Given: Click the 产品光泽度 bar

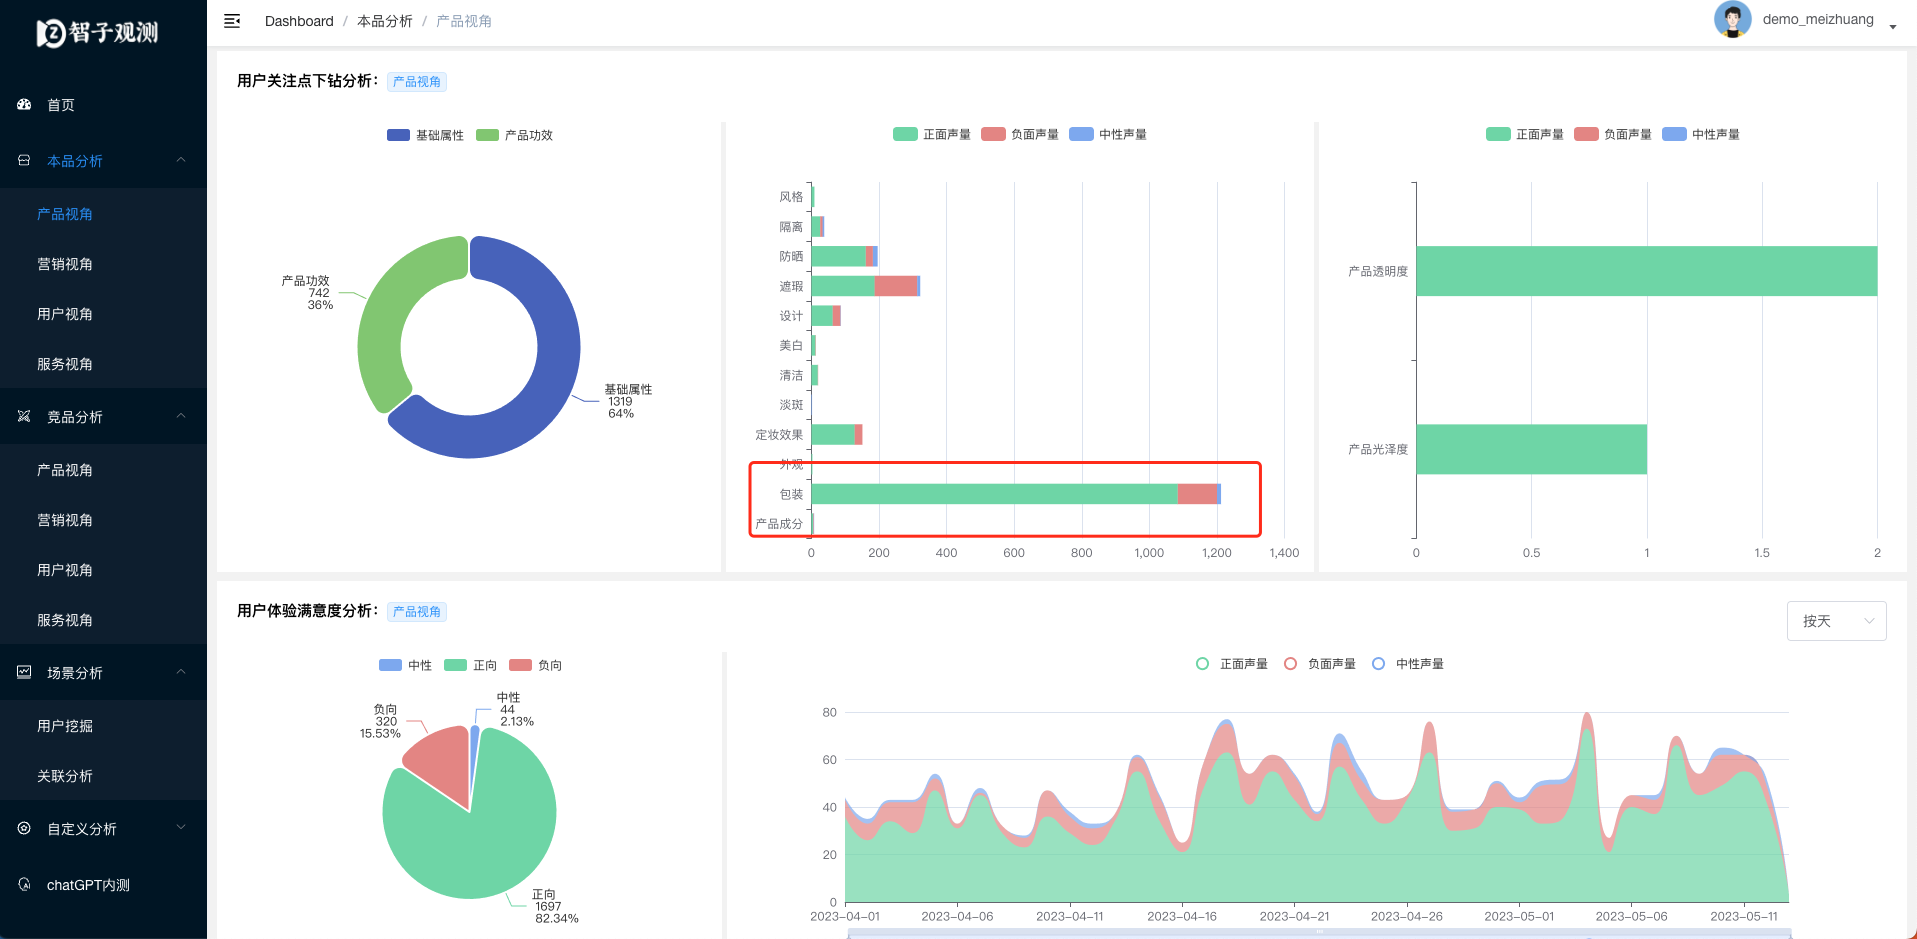Looking at the screenshot, I should point(1532,449).
